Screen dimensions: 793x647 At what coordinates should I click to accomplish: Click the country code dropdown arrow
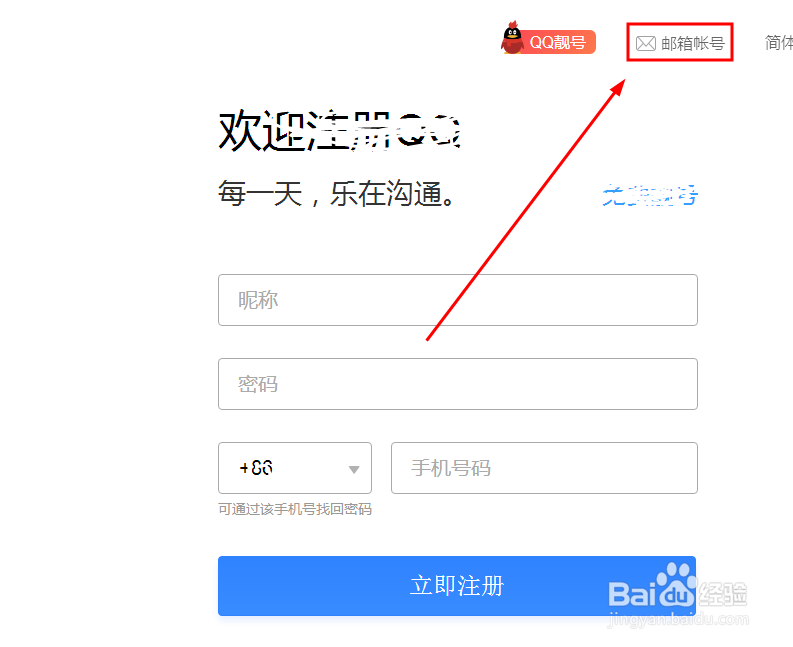click(354, 470)
